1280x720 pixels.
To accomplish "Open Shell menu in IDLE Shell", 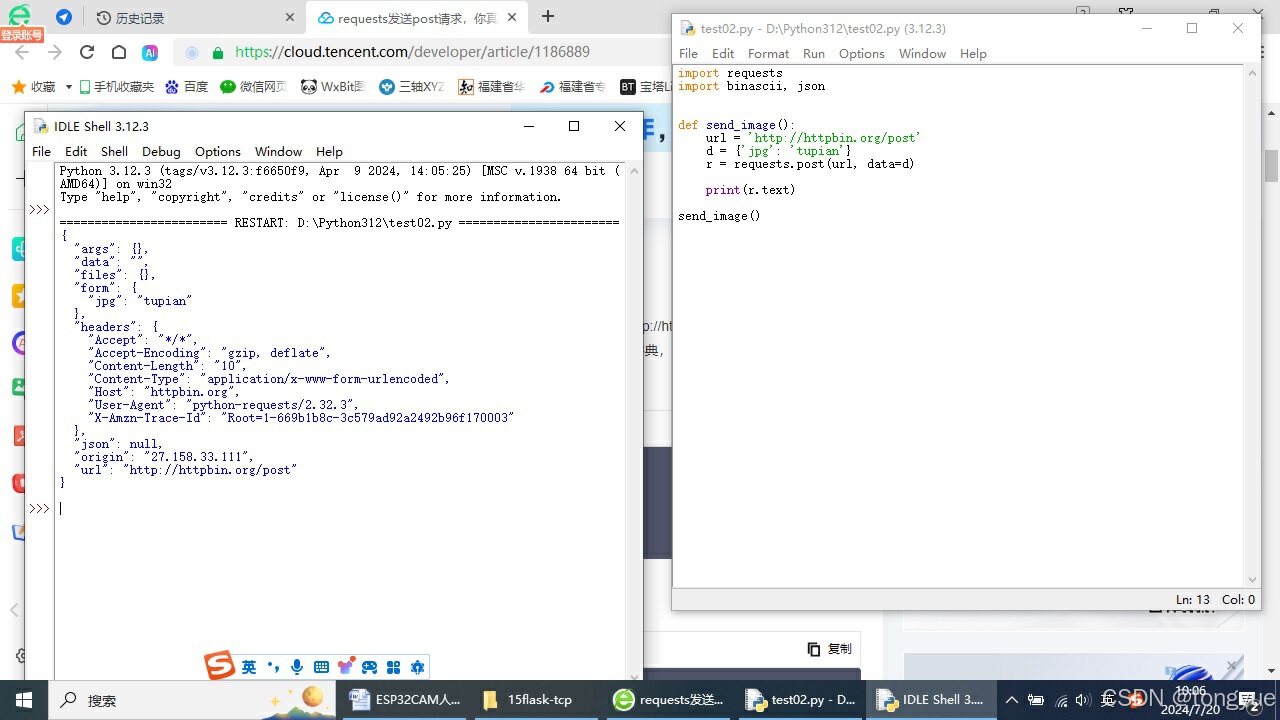I will point(114,151).
